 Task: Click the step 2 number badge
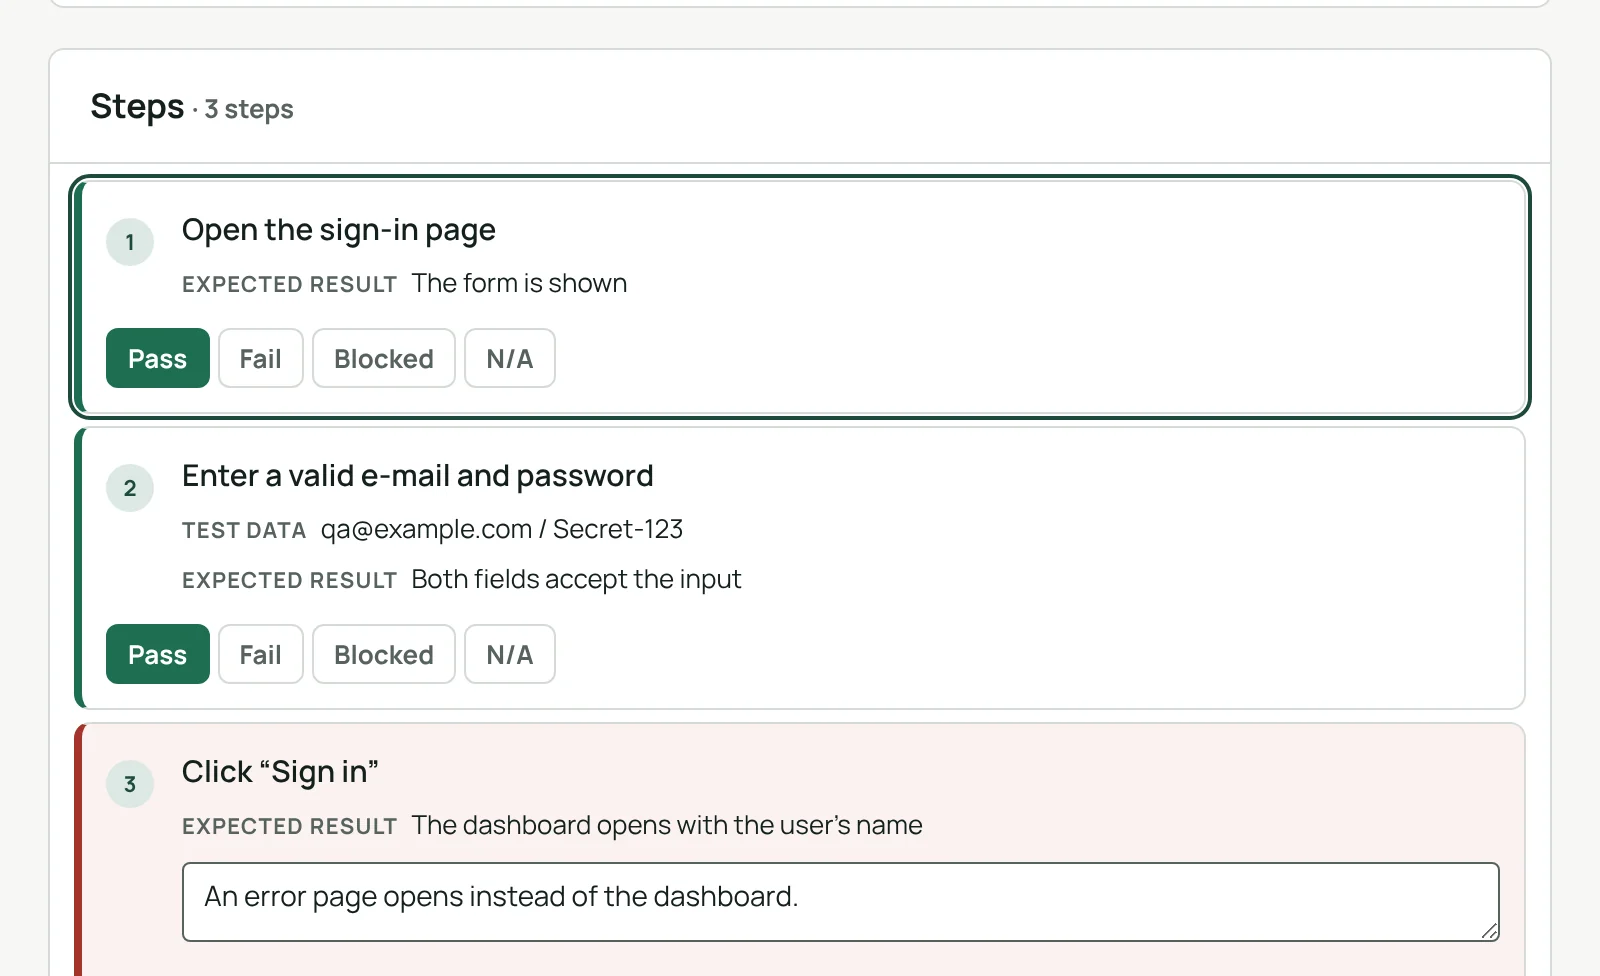pos(130,488)
